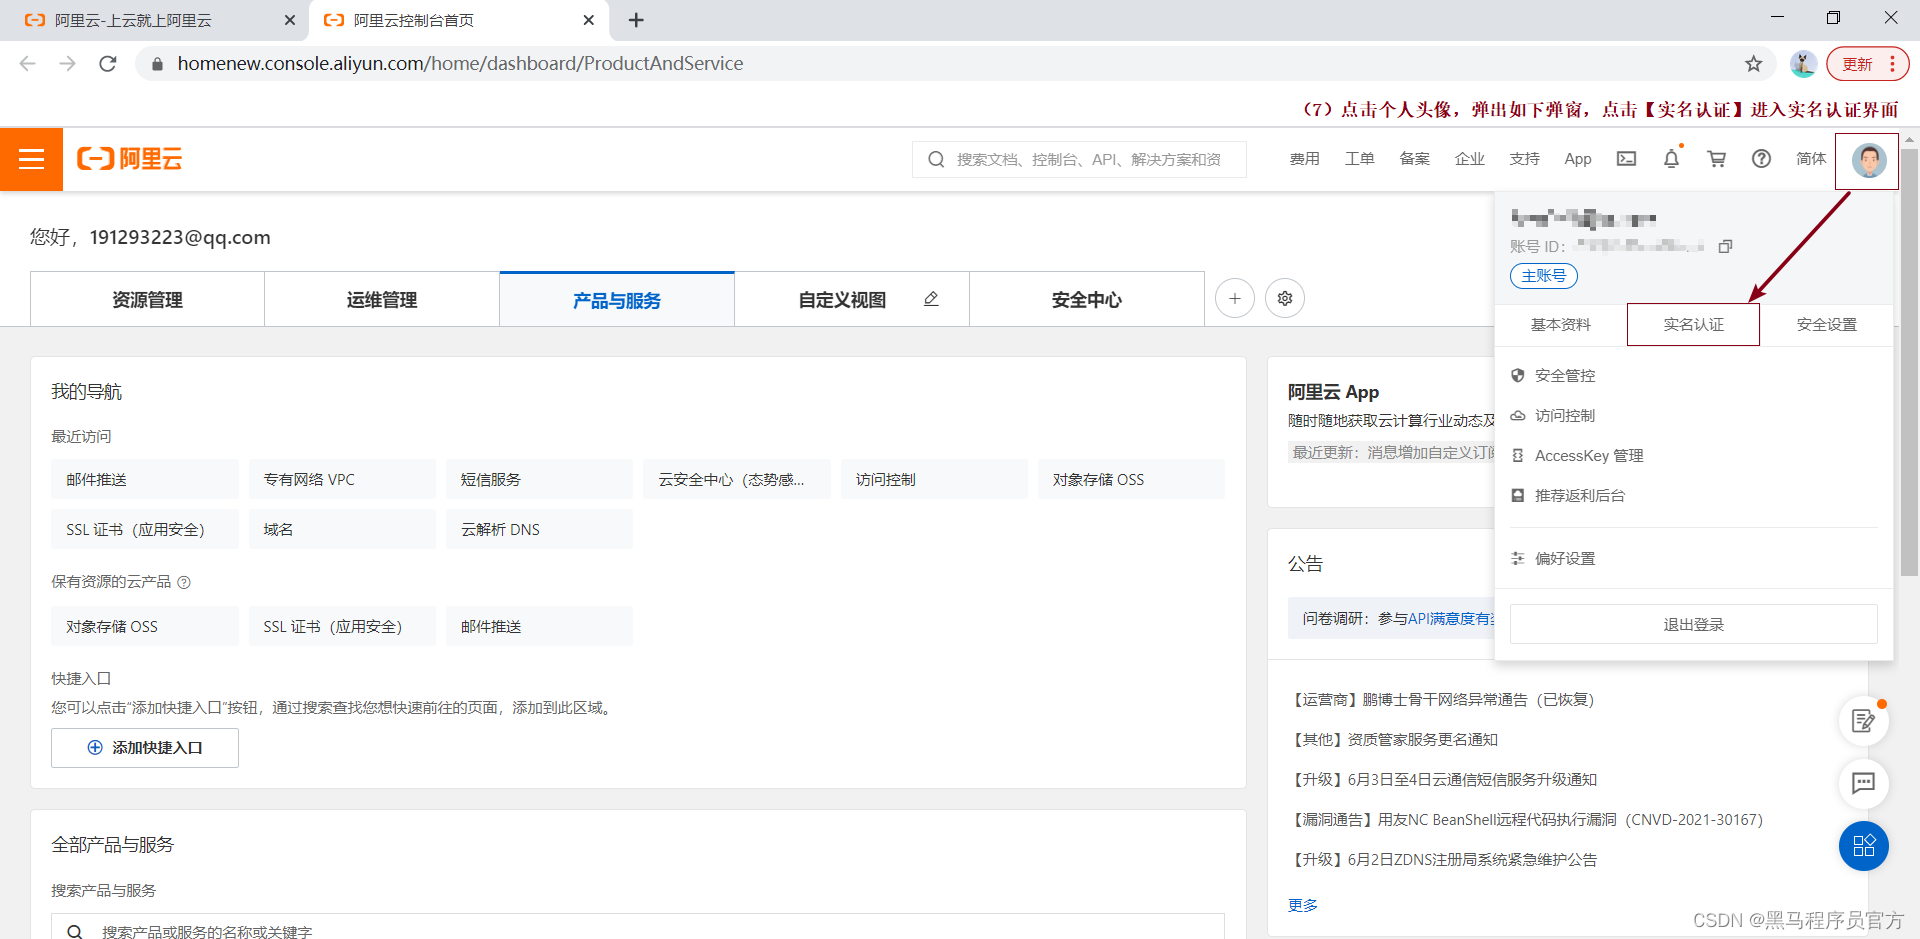Reload the browser page
This screenshot has height=939, width=1920.
pyautogui.click(x=108, y=64)
